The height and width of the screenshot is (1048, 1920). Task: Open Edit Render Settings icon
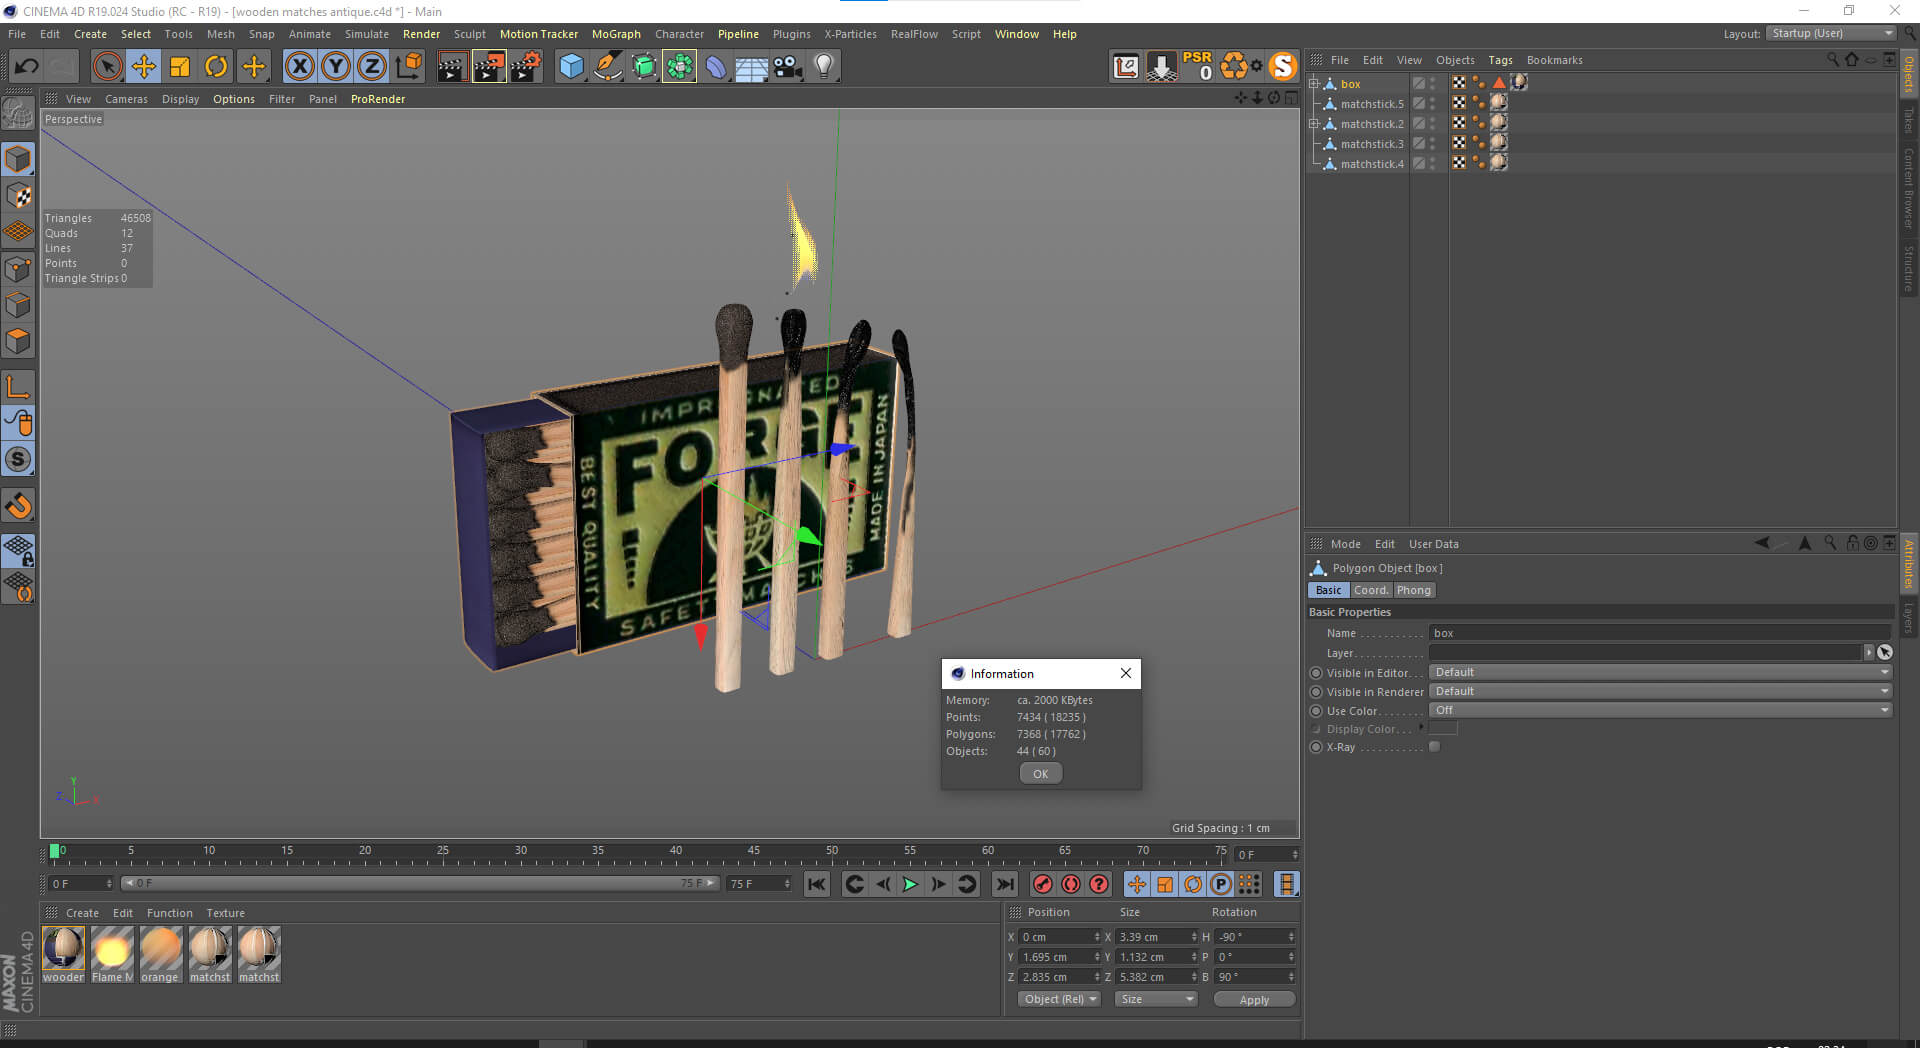pyautogui.click(x=526, y=67)
